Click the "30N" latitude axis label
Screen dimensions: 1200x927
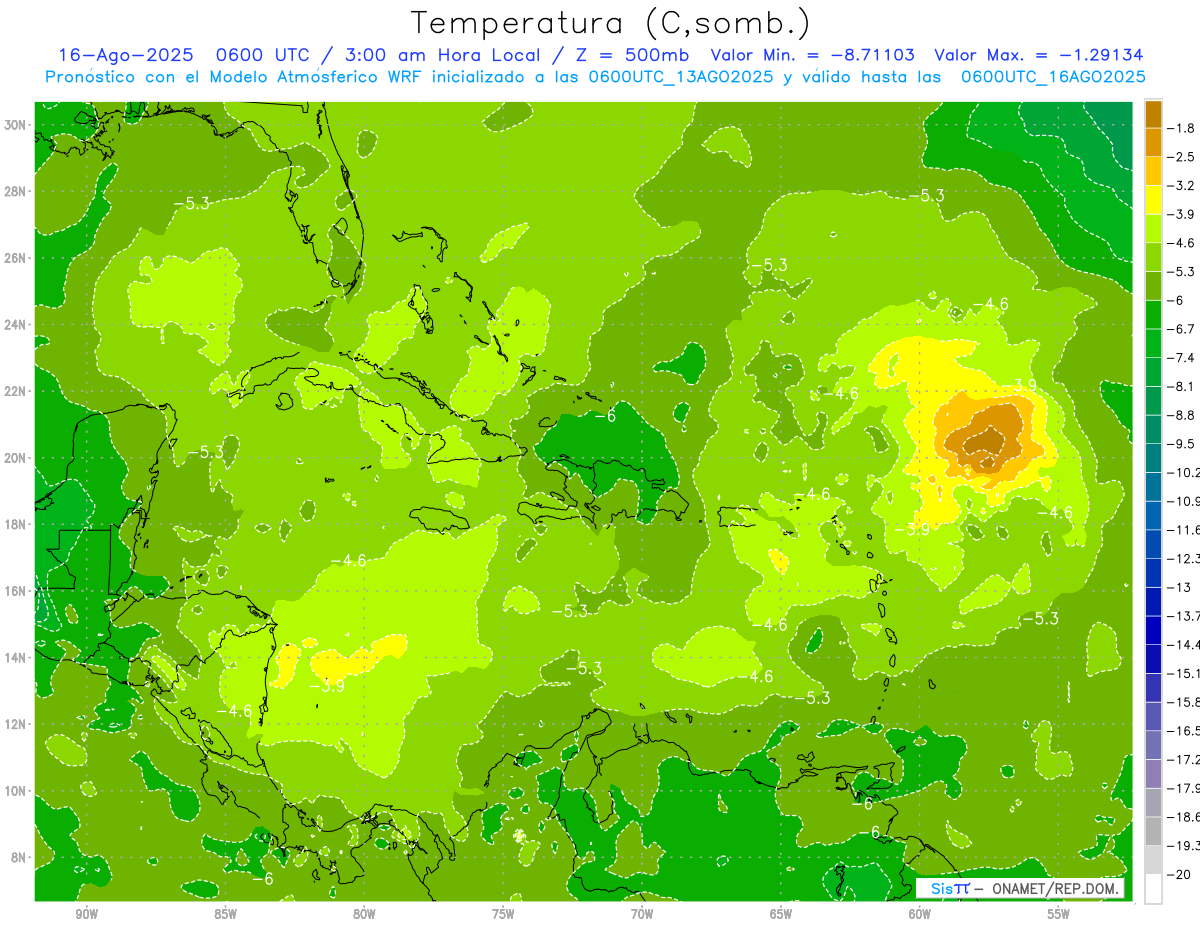(15, 125)
